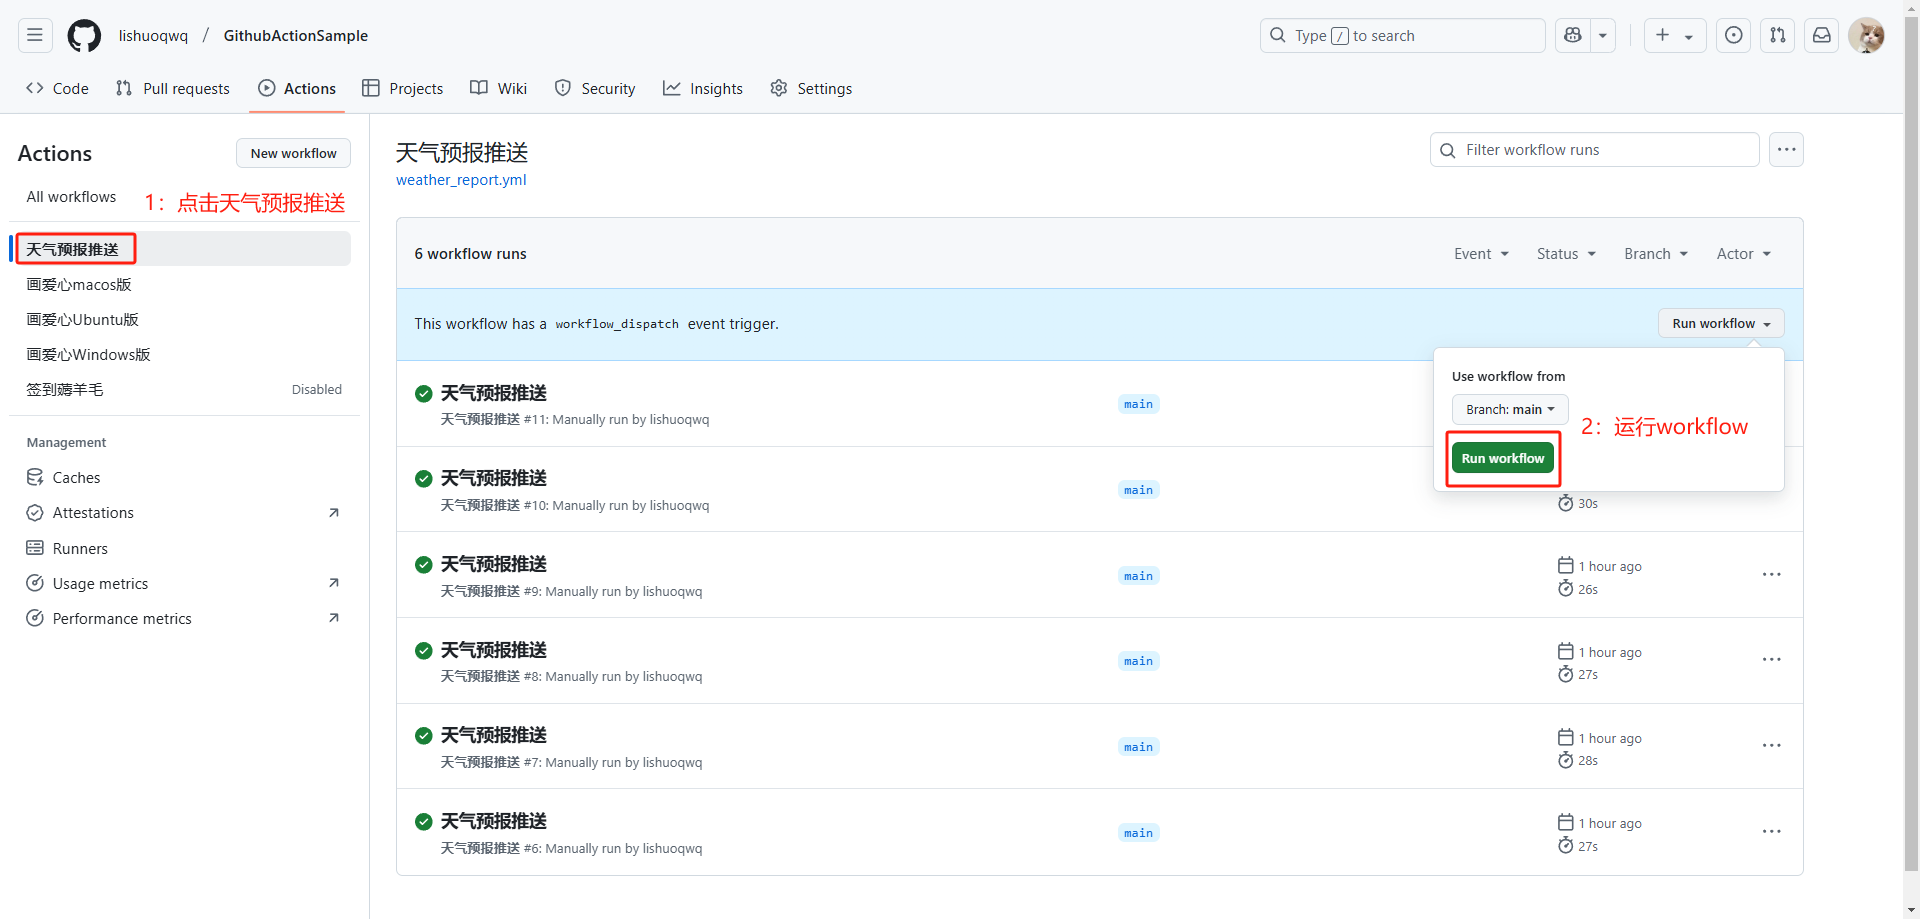This screenshot has height=919, width=1920.
Task: Click the user profile avatar
Action: tap(1865, 36)
